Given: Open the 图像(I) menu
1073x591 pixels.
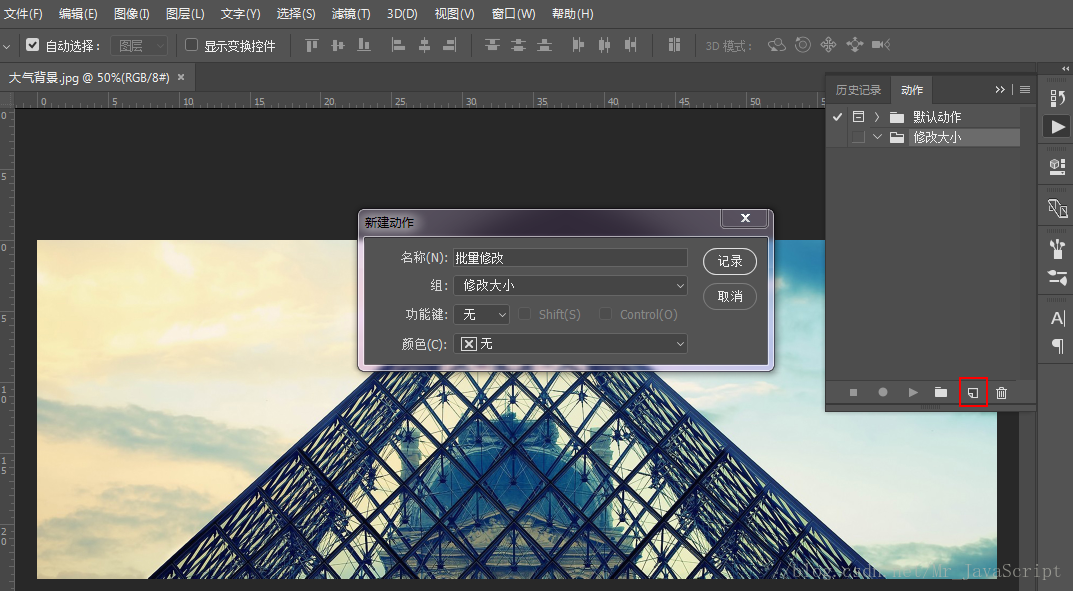Looking at the screenshot, I should (x=131, y=14).
